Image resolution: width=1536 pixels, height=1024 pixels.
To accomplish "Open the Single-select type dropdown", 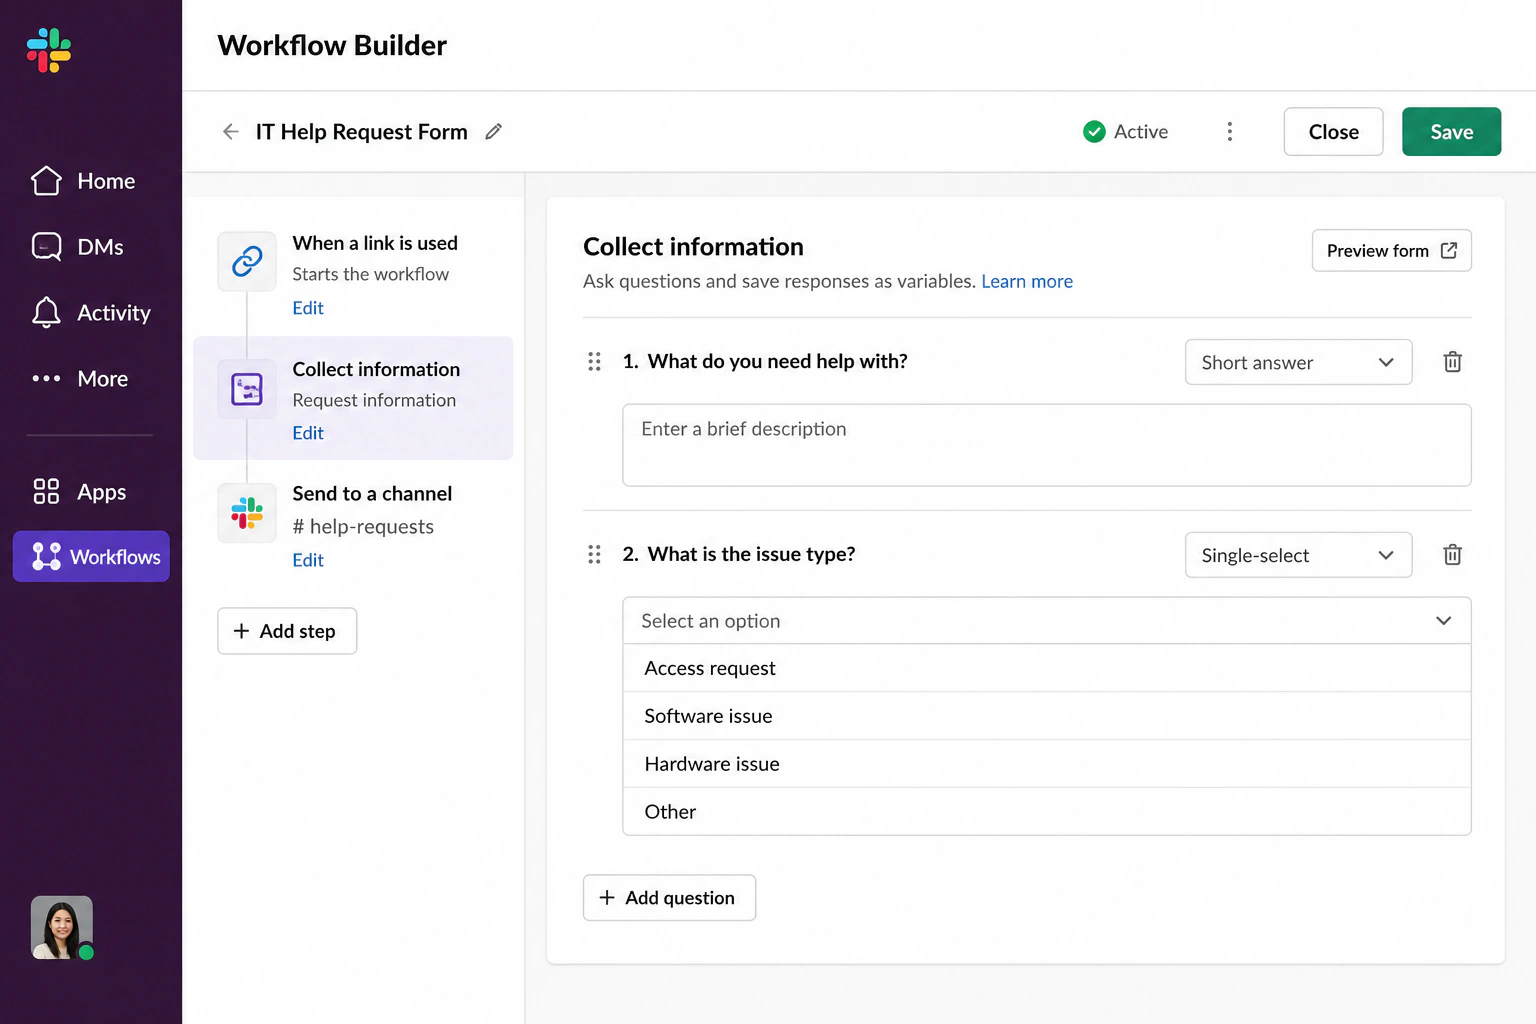I will point(1298,555).
